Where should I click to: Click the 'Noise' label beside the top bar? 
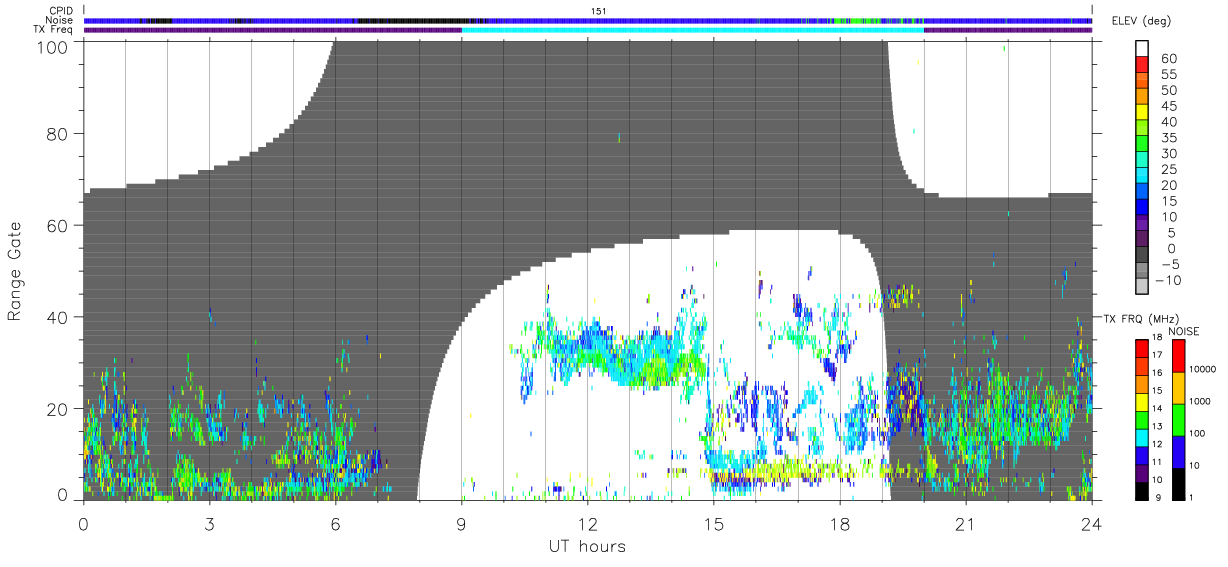click(61, 20)
